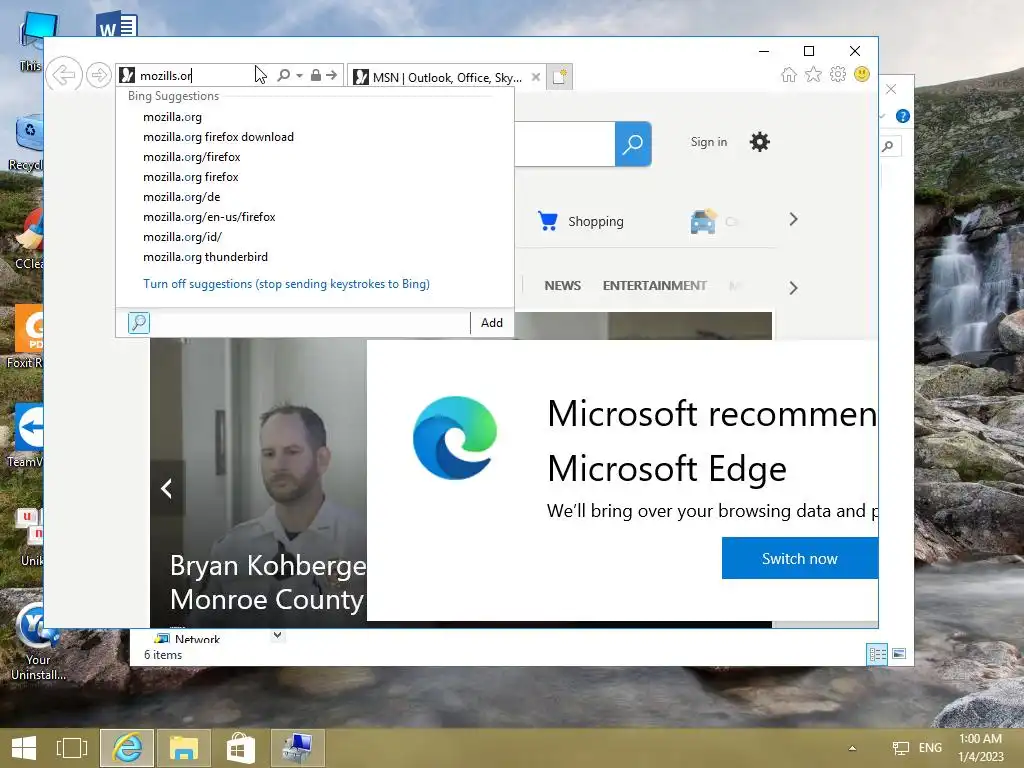Open the address bar autocomplete dropdown arrow
Viewport: 1024px width, 768px height.
pyautogui.click(x=299, y=75)
